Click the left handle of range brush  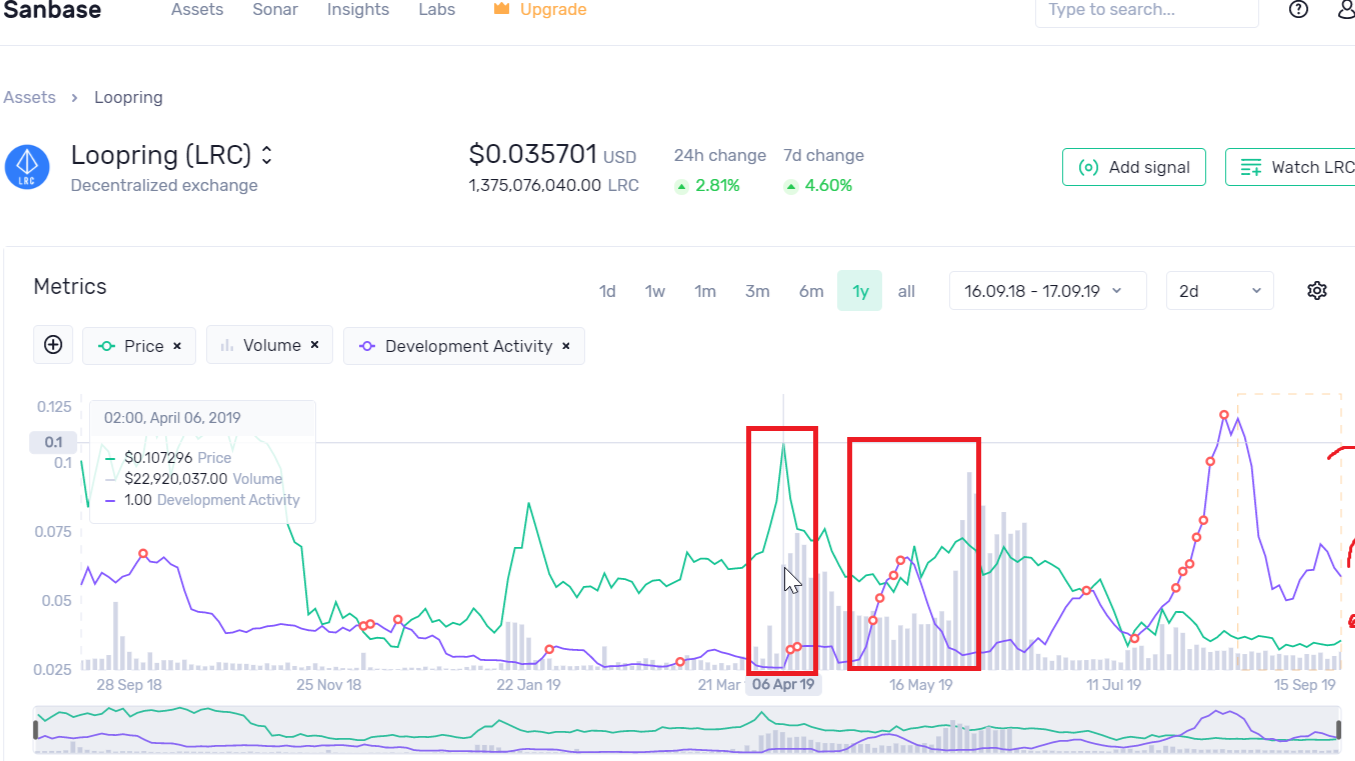[x=36, y=729]
